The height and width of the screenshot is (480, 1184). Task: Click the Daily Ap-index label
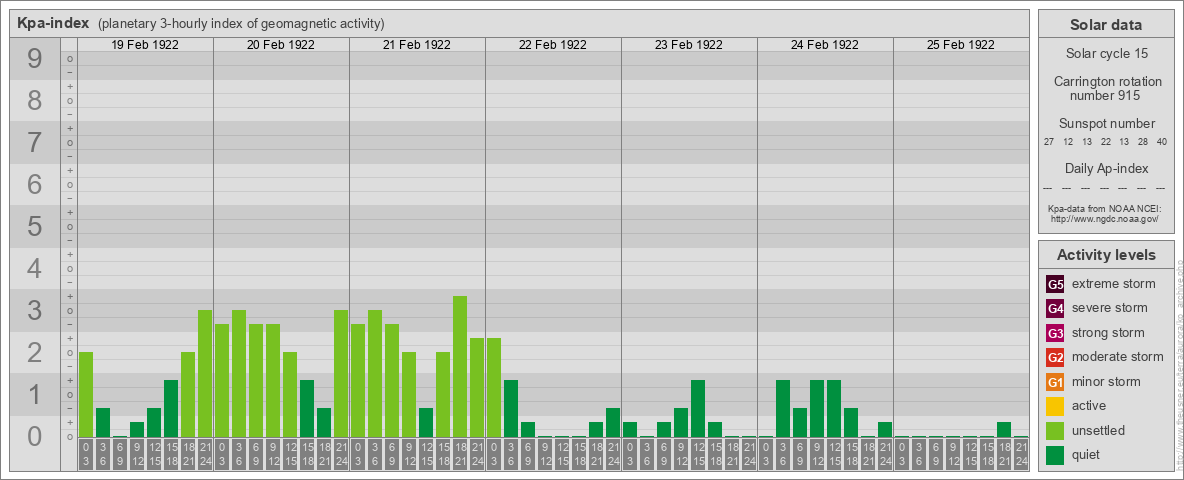1106,168
